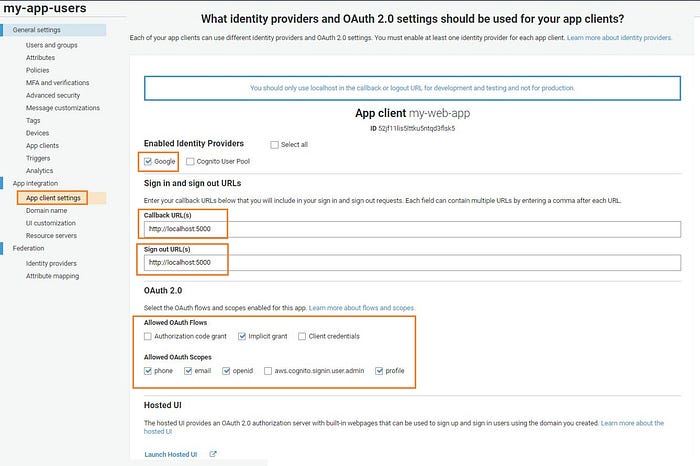Toggle the Google identity provider checkbox

click(x=148, y=162)
